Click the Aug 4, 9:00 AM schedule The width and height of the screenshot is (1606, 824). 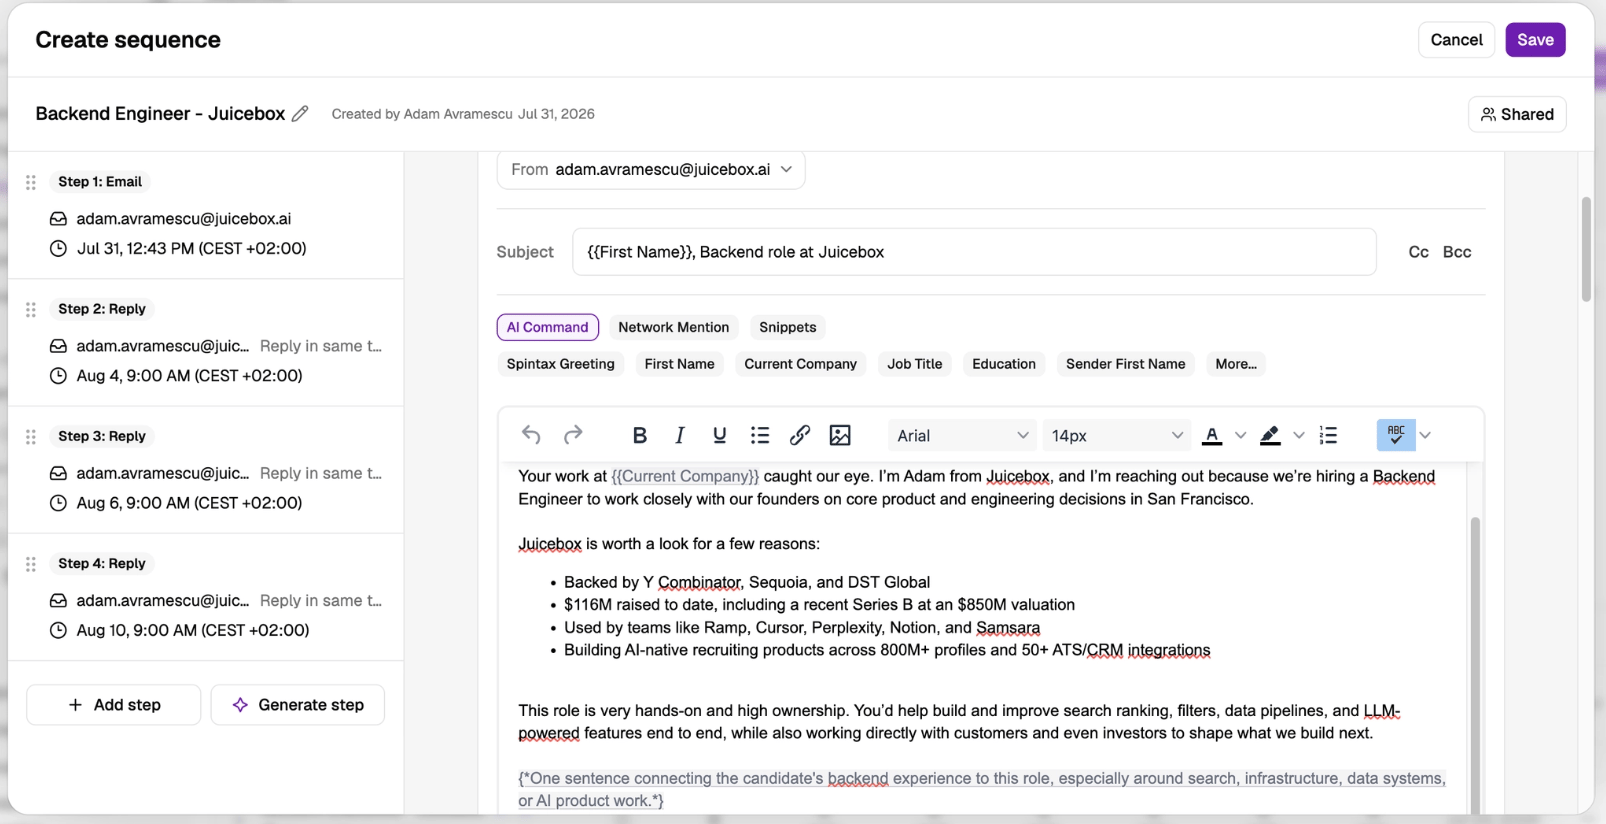190,376
